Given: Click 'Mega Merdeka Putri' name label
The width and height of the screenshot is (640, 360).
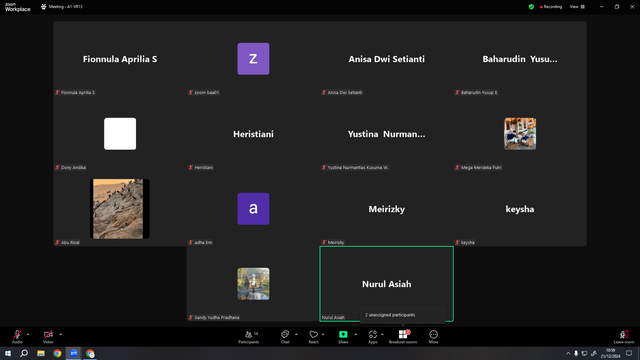Looking at the screenshot, I should [x=481, y=167].
